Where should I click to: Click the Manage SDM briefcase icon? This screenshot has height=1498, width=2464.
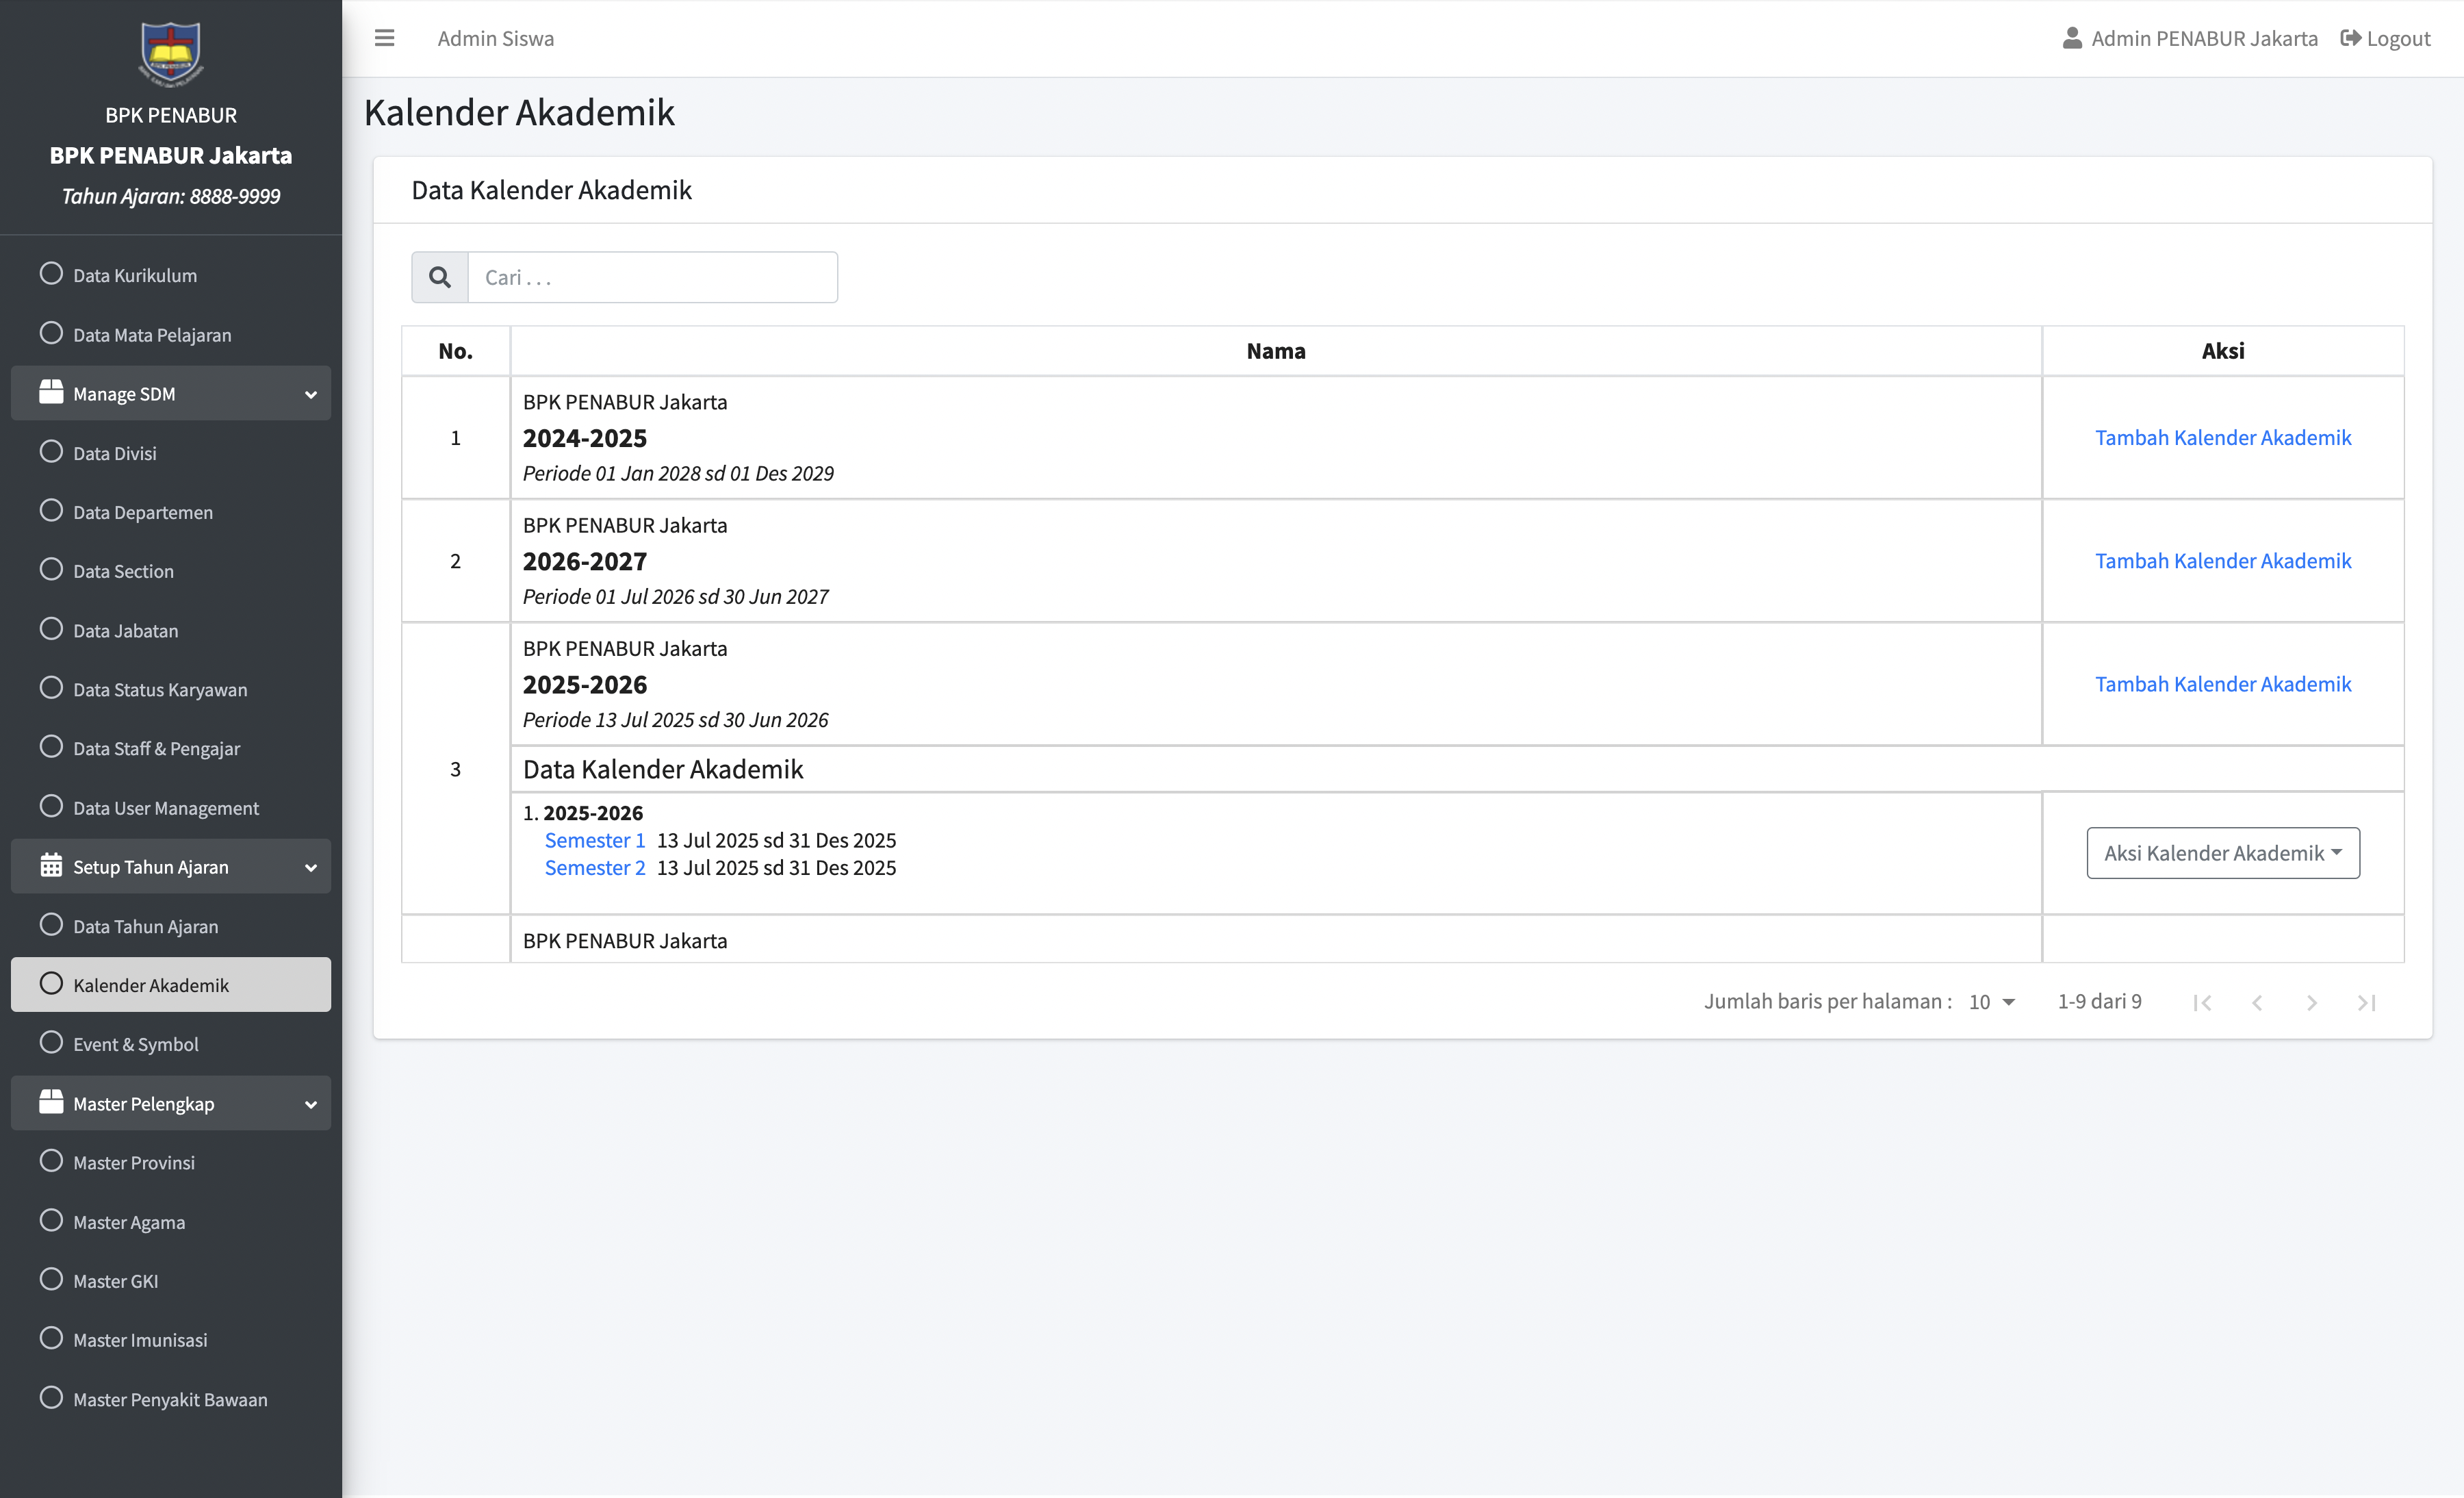pyautogui.click(x=51, y=392)
